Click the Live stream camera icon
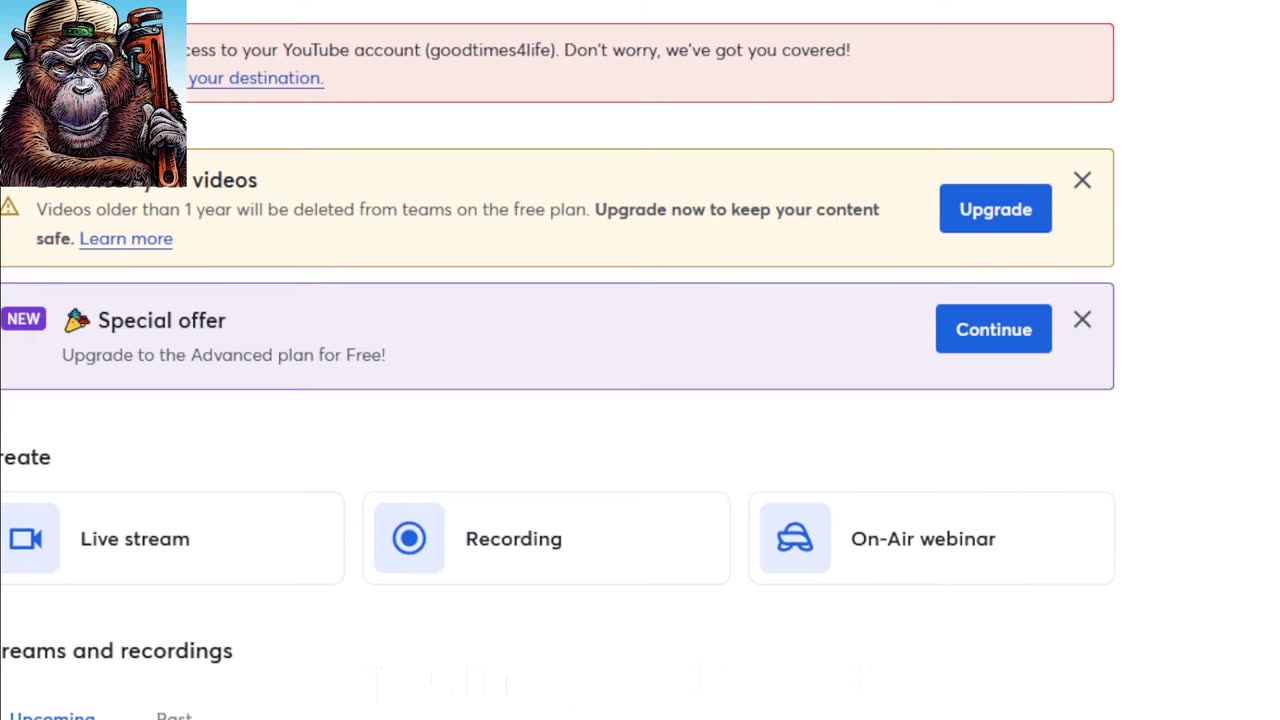This screenshot has height=720, width=1280. [26, 539]
